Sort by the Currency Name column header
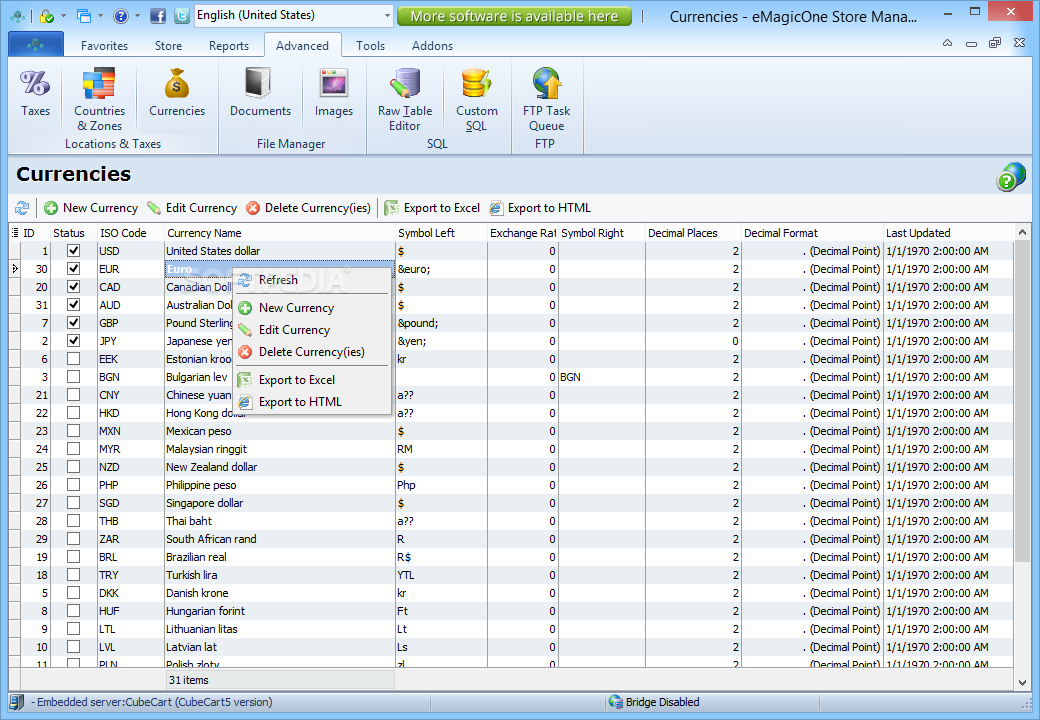 tap(279, 233)
